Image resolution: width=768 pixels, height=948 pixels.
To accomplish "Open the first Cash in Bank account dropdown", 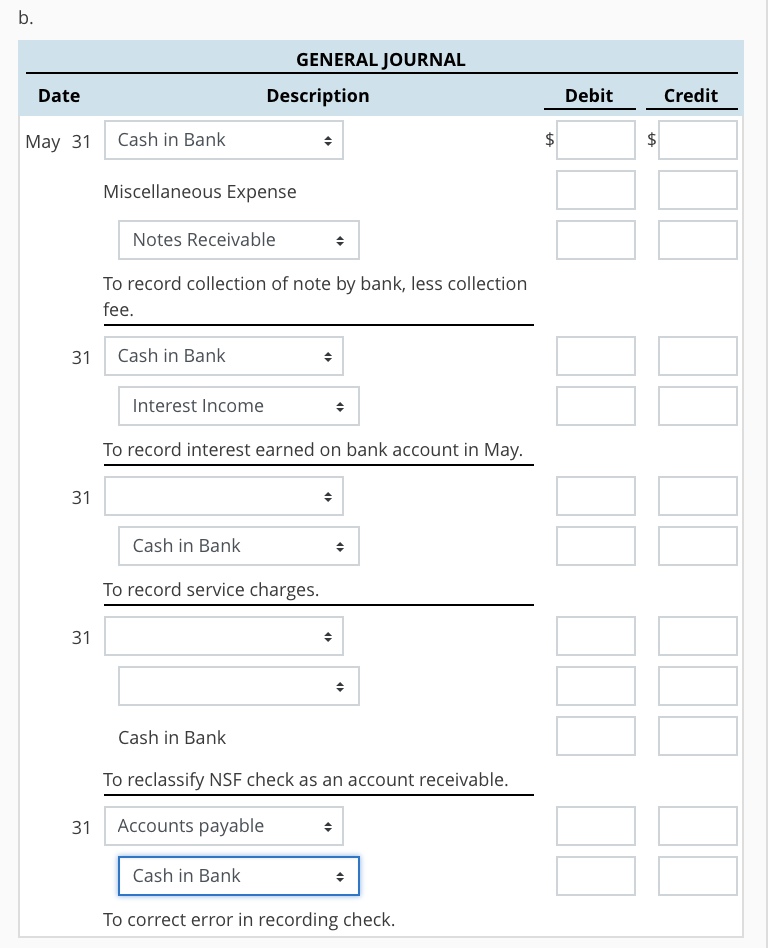I will point(223,140).
